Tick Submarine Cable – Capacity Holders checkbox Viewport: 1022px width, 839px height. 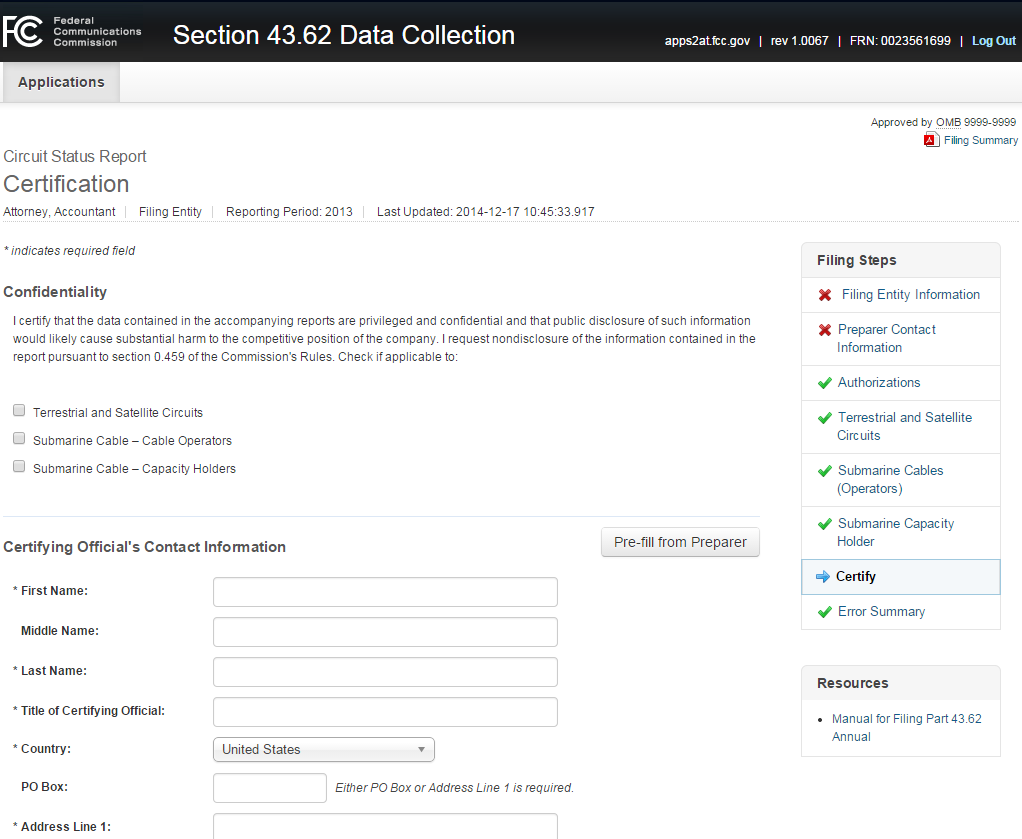19,467
